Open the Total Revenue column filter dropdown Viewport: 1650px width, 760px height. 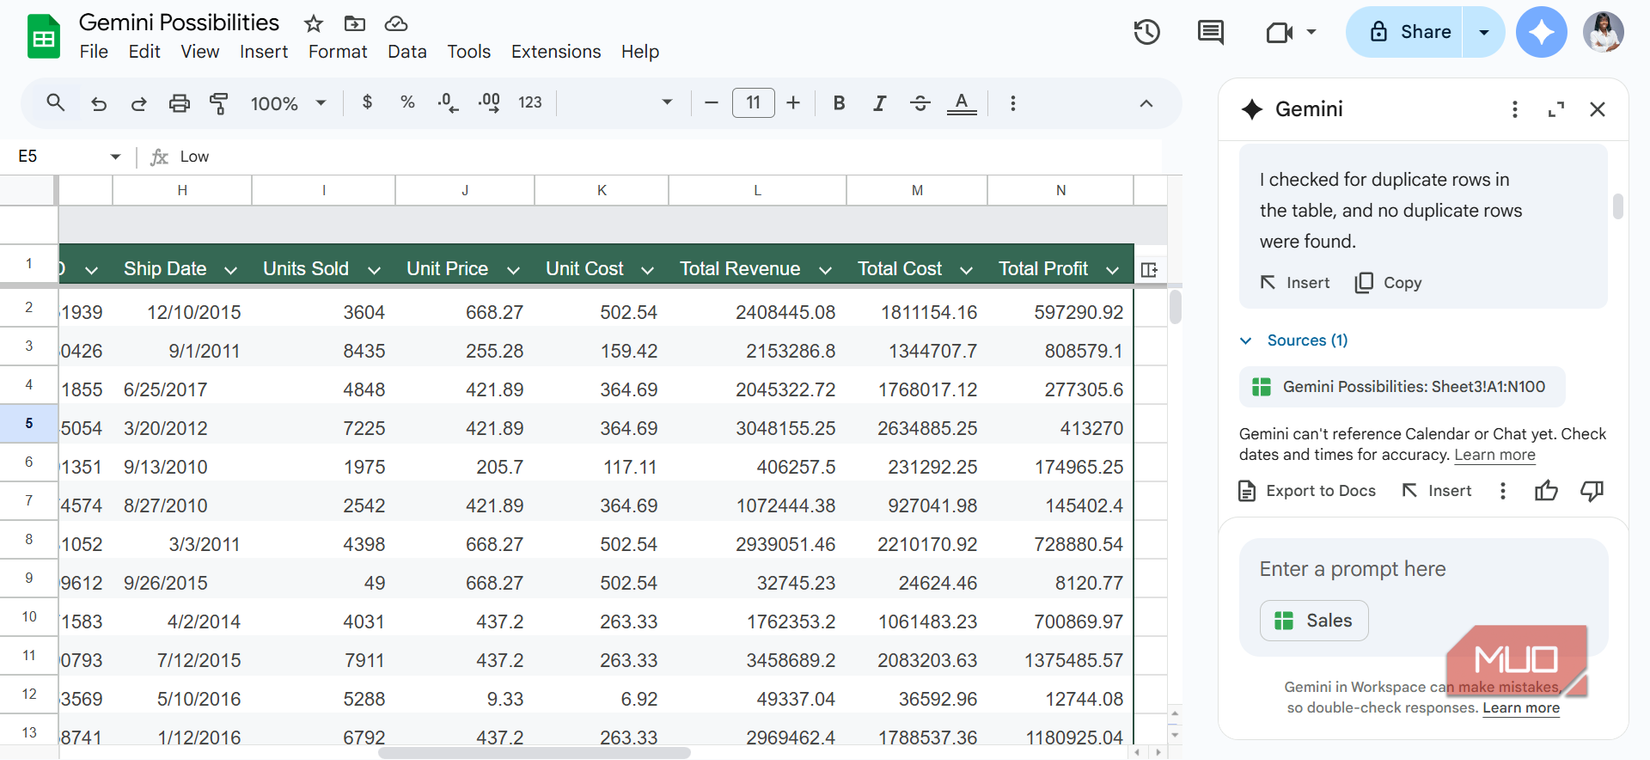coord(825,270)
